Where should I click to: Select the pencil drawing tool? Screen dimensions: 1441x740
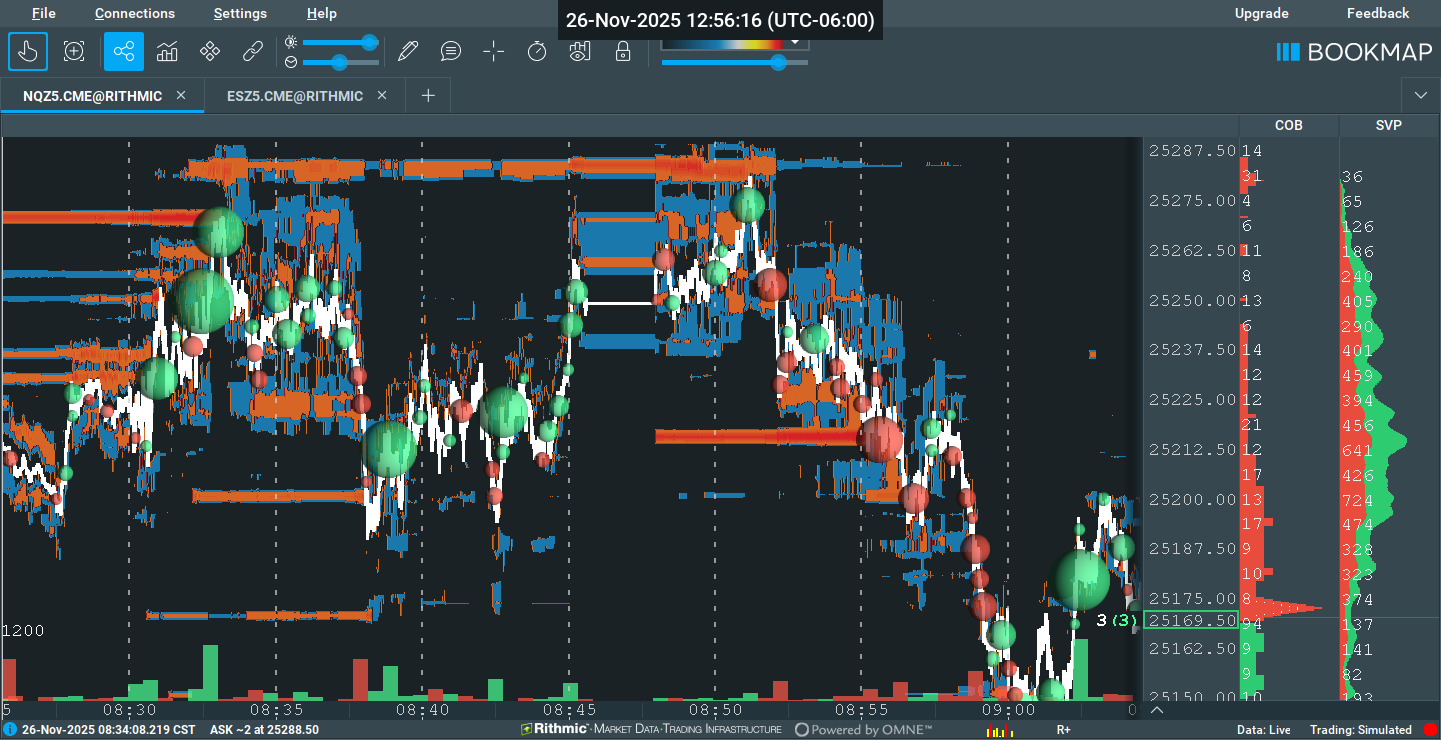[407, 51]
